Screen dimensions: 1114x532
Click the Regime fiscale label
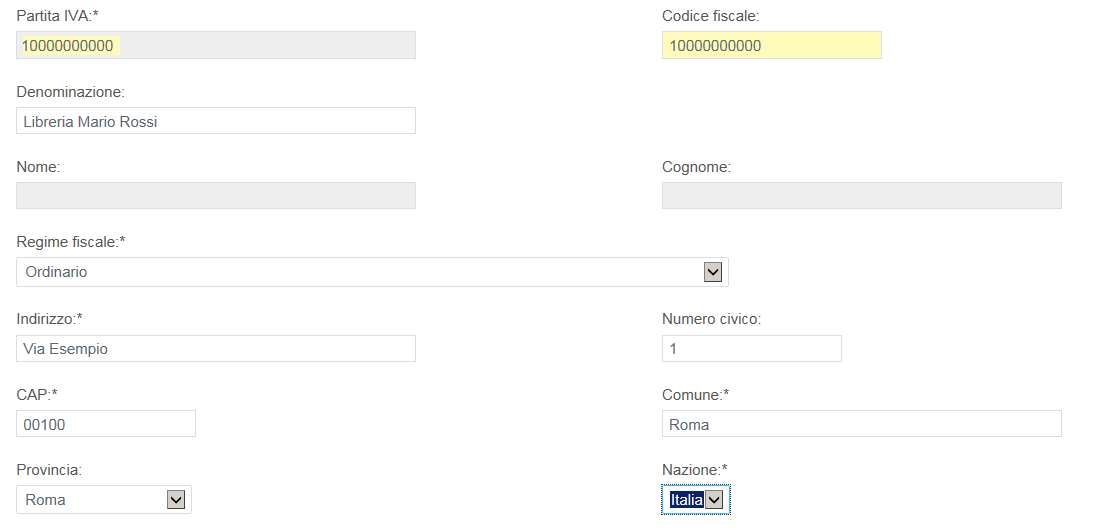pyautogui.click(x=70, y=242)
